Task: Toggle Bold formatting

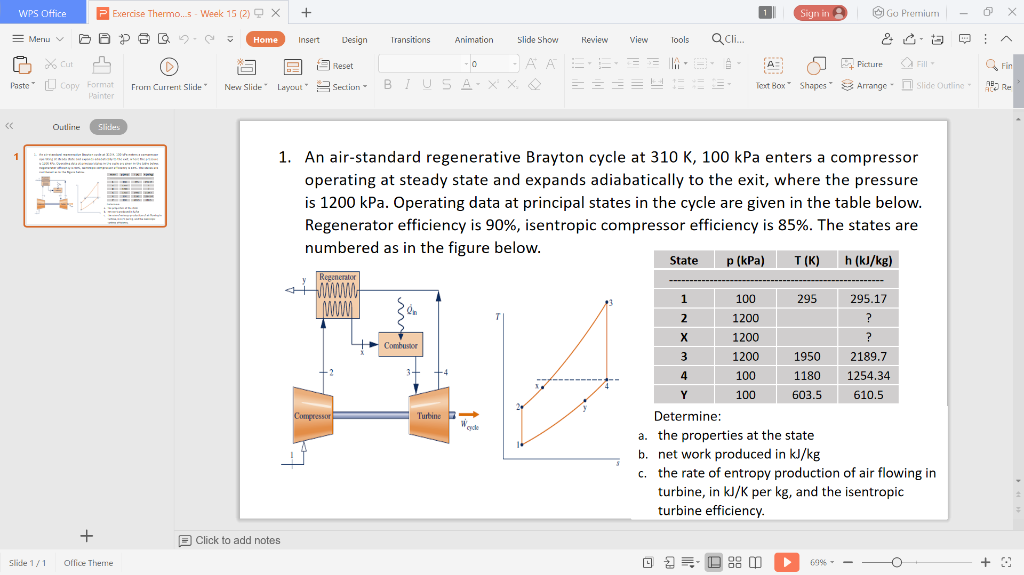Action: pyautogui.click(x=388, y=84)
